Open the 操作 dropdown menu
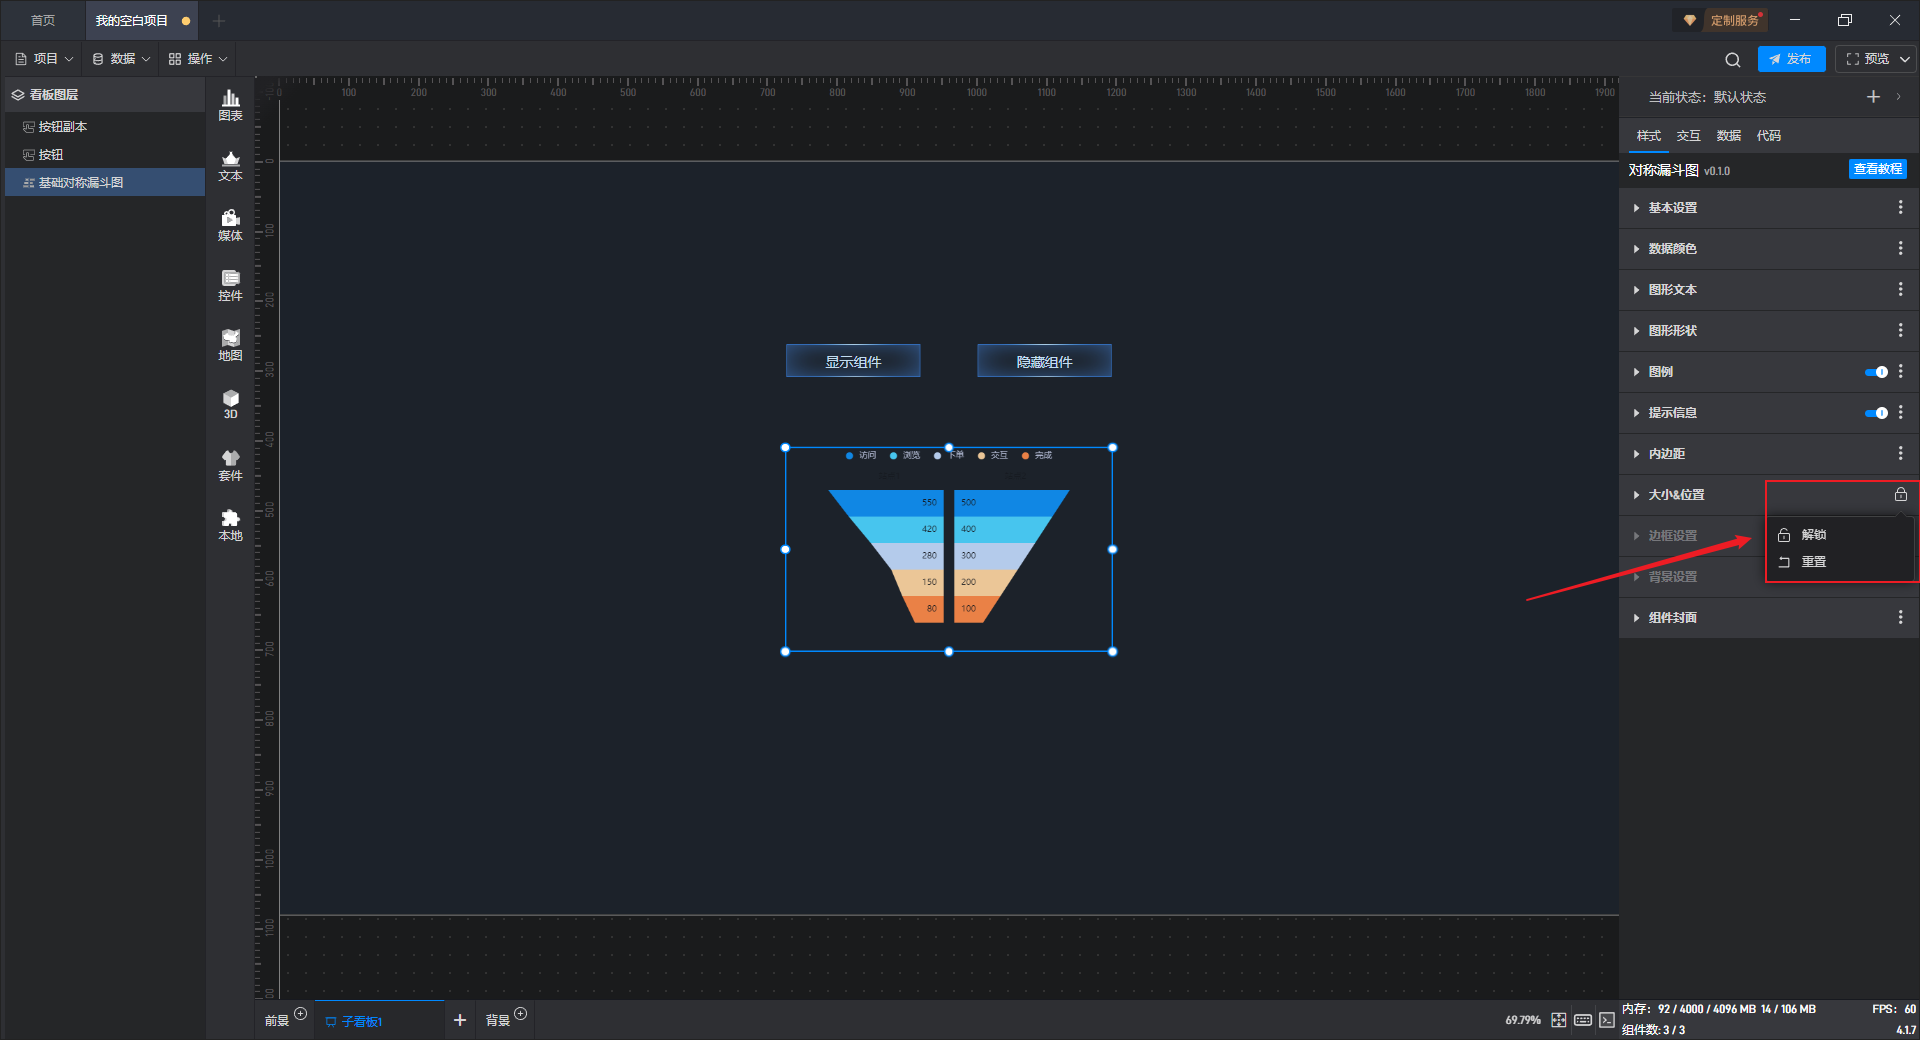The image size is (1920, 1040). pyautogui.click(x=198, y=59)
